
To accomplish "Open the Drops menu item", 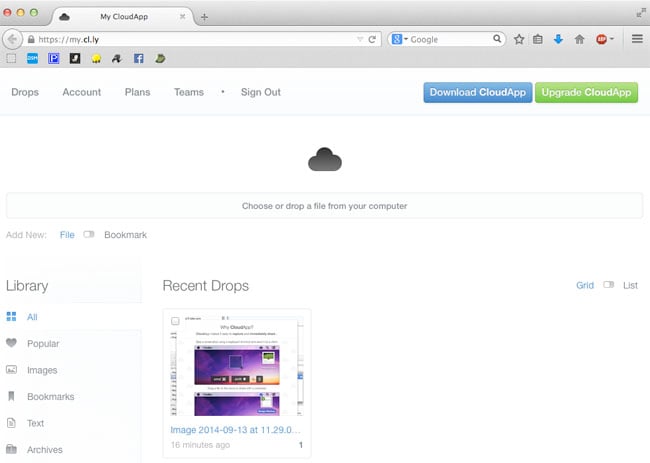I will pos(25,92).
